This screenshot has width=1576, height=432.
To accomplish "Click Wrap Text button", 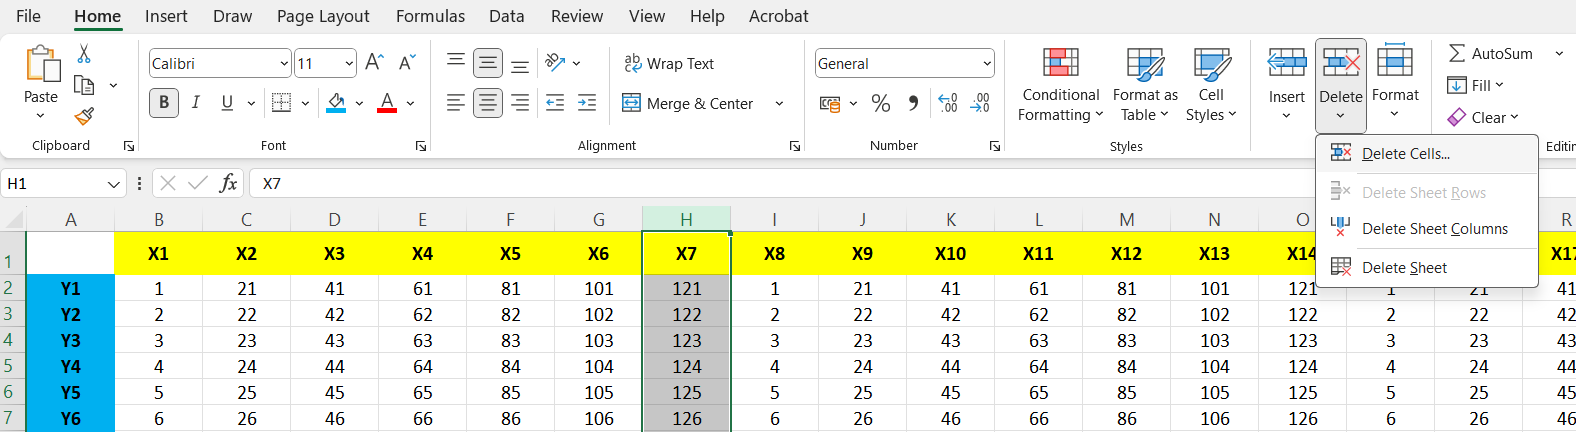I will [669, 63].
